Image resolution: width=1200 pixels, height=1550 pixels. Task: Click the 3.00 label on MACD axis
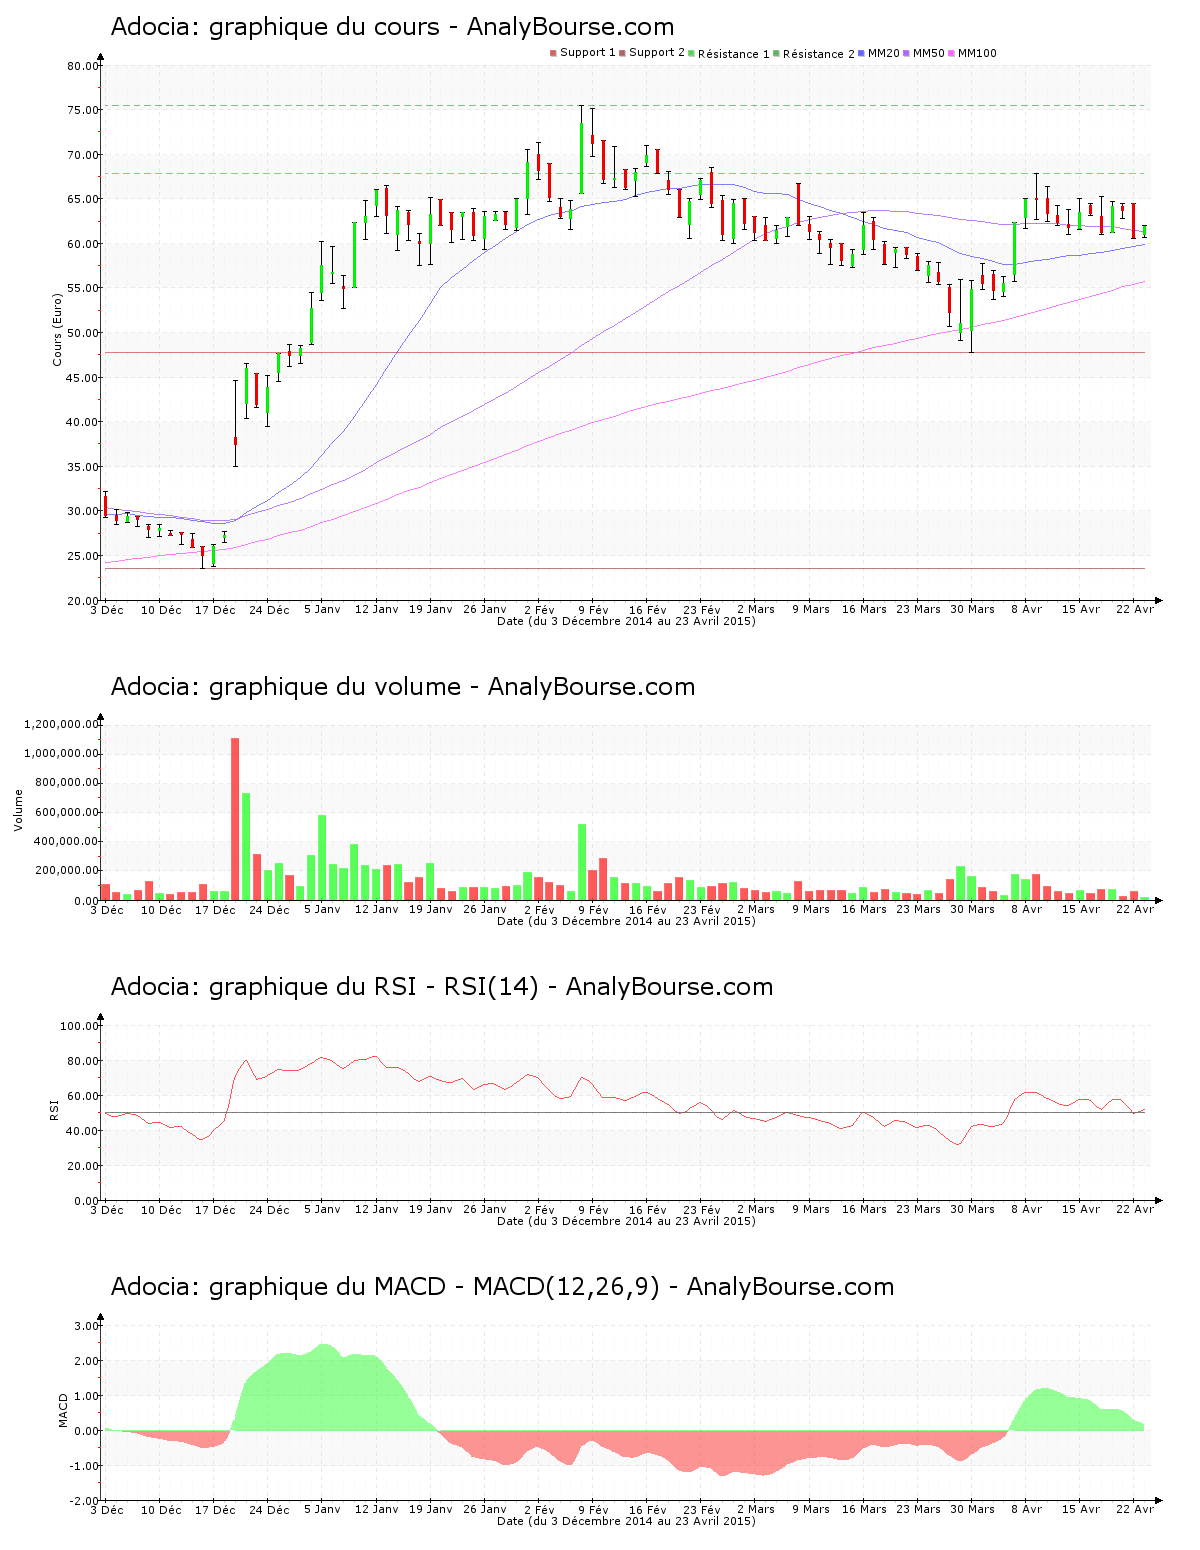coord(86,1326)
